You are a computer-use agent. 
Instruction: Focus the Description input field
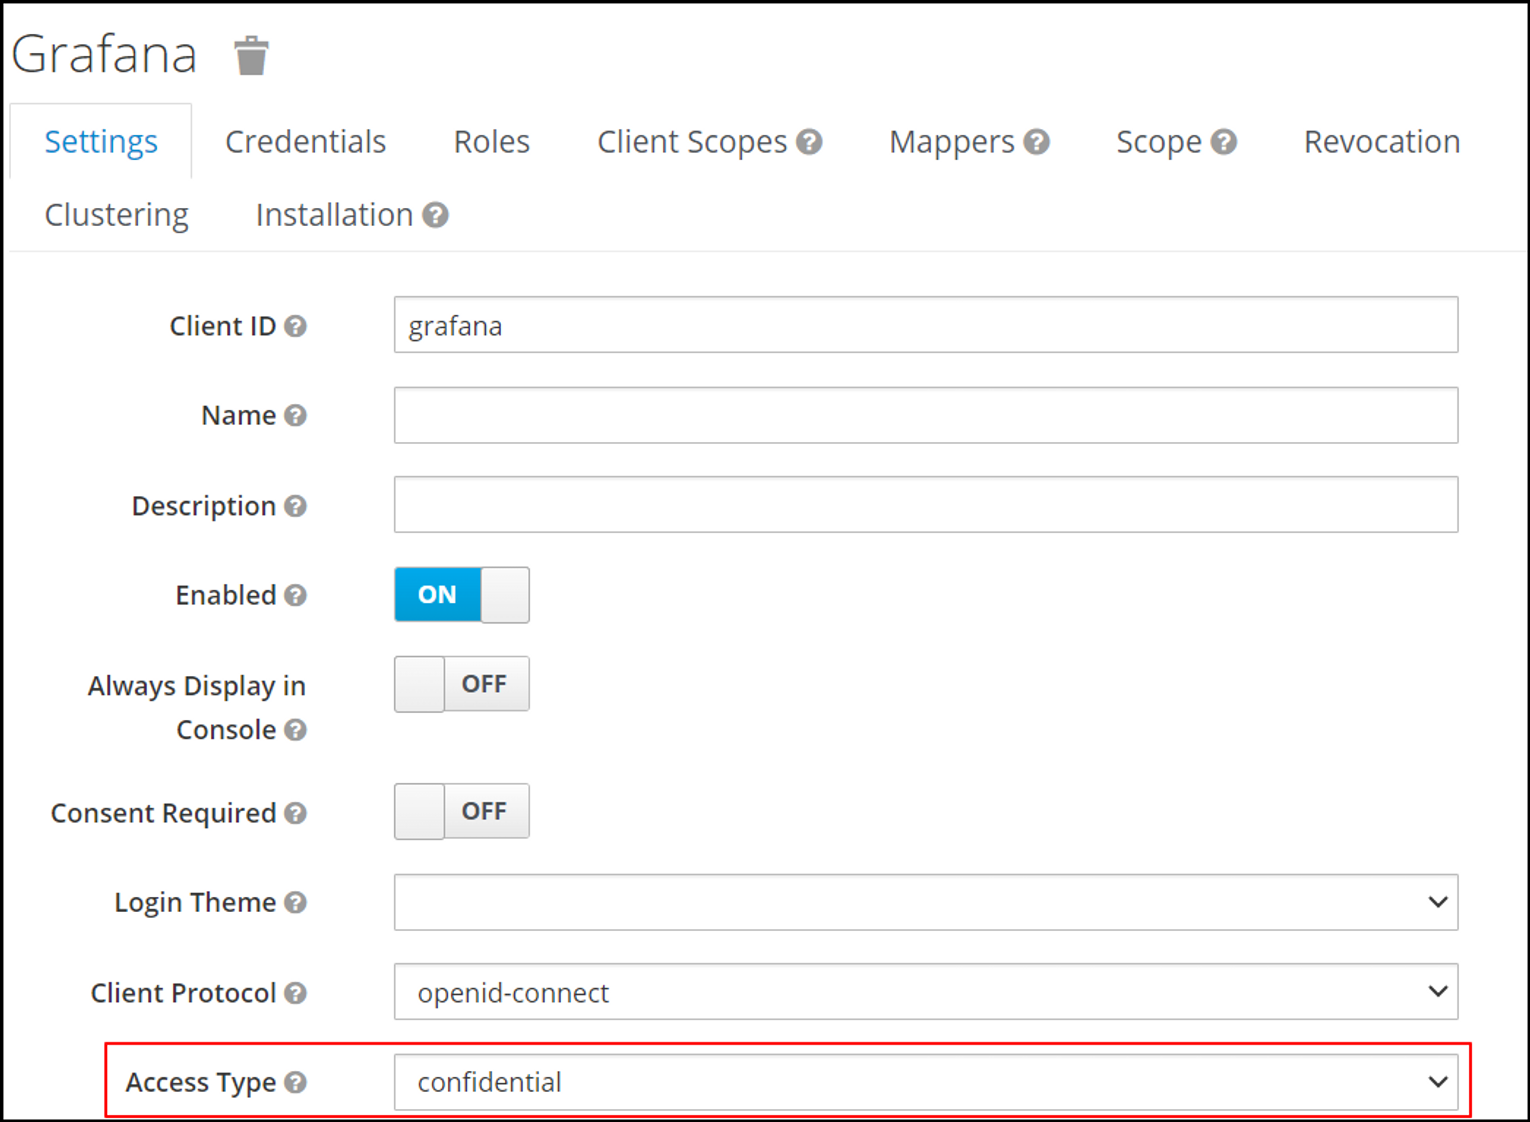coord(926,505)
